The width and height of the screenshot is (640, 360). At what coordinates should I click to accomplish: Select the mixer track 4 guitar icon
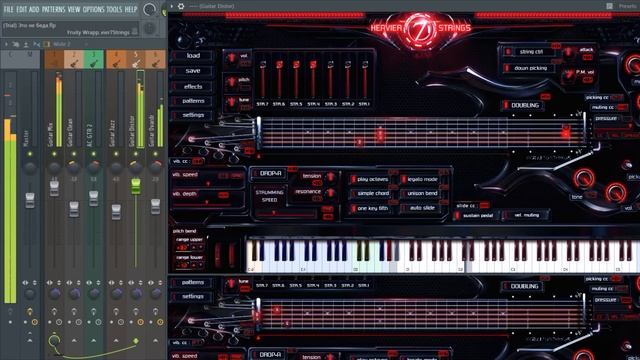click(116, 63)
